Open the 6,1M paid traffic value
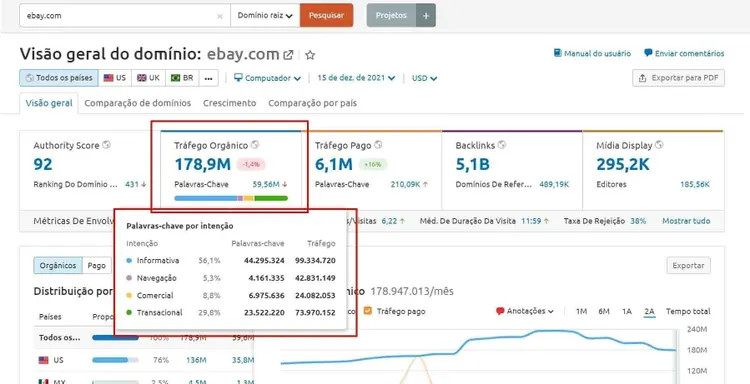The height and width of the screenshot is (384, 750). 333,165
